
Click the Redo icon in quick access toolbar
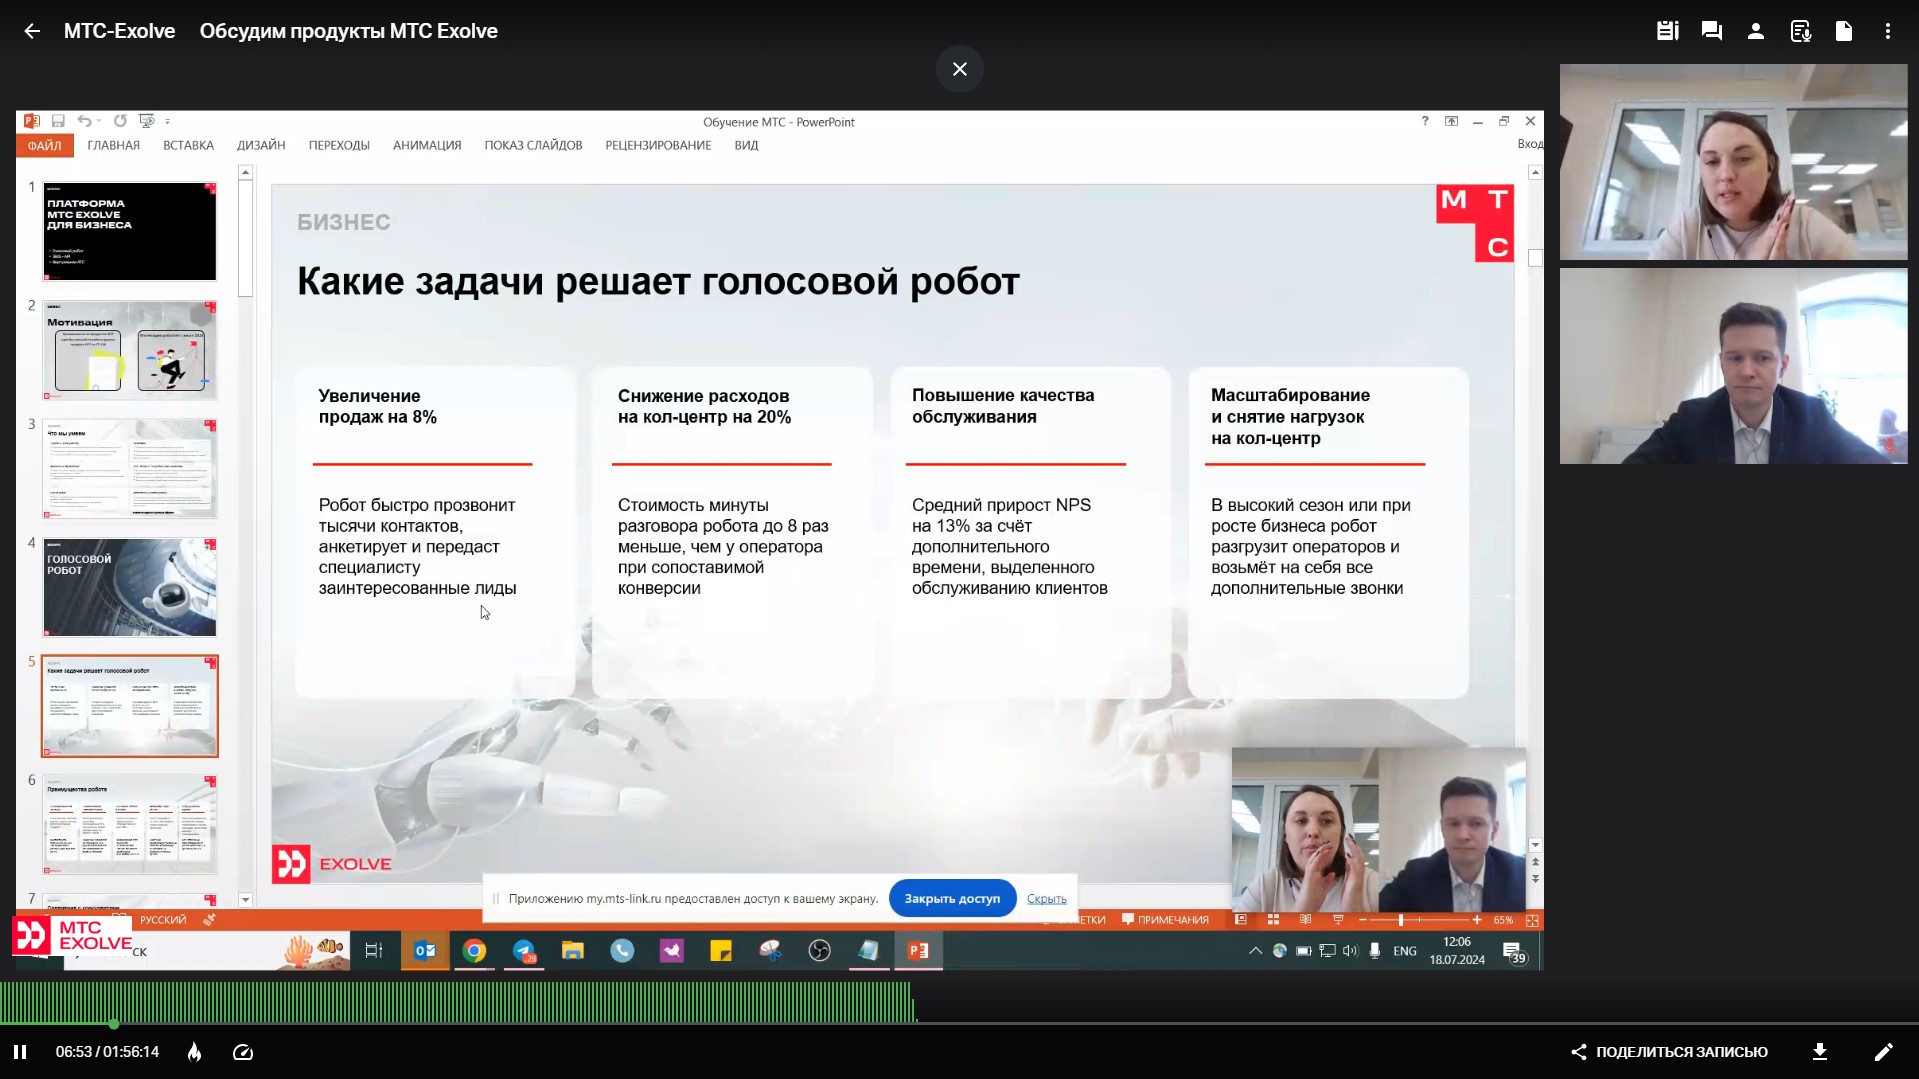point(120,121)
